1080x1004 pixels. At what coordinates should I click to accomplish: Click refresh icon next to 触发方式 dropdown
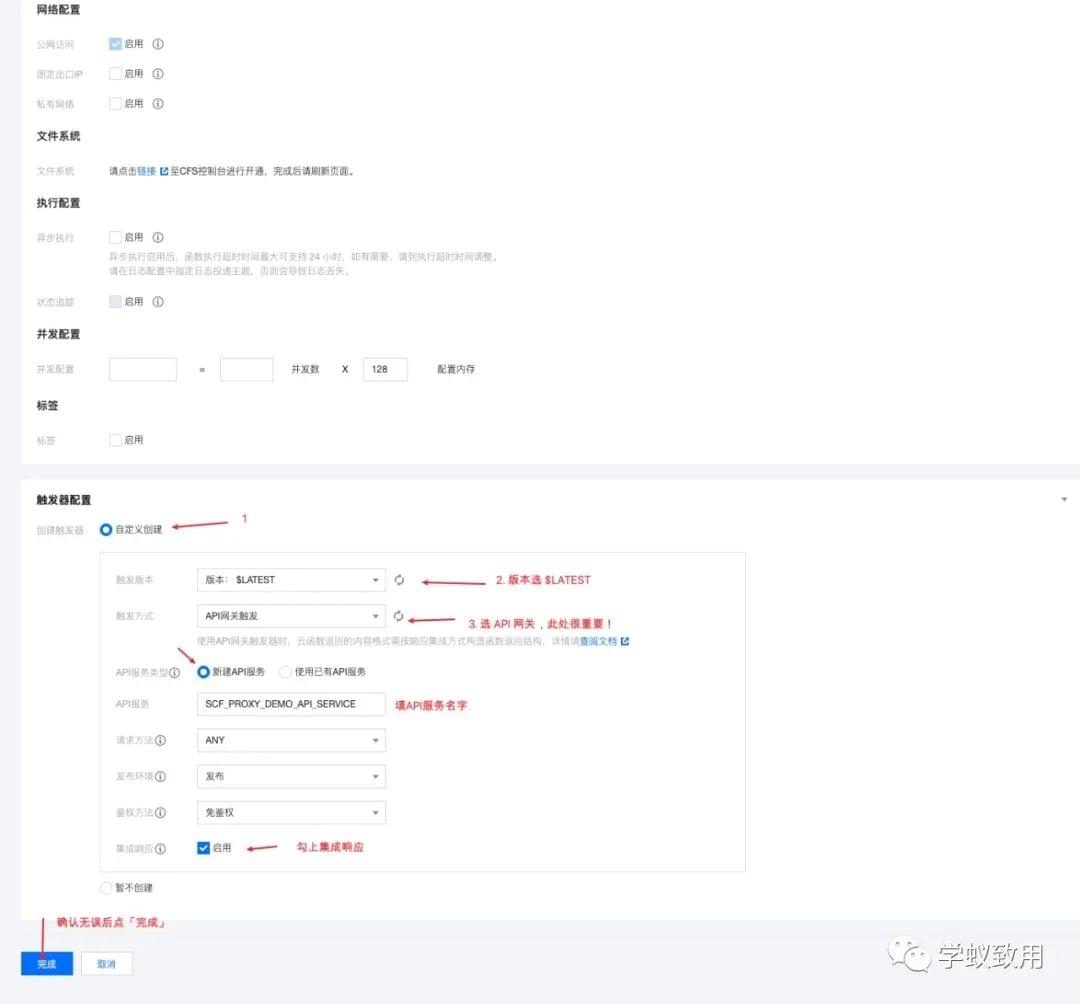(x=400, y=616)
